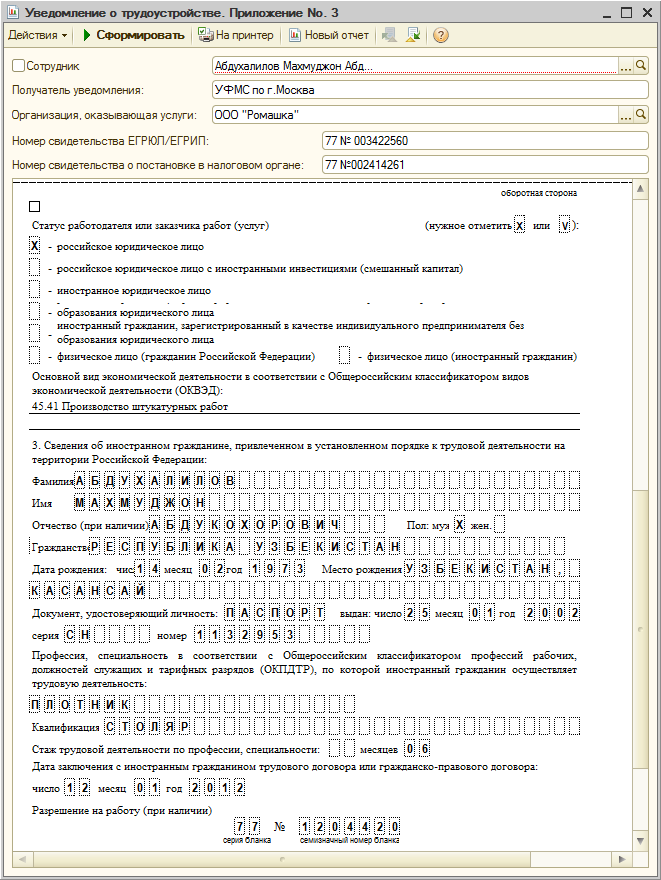Click the Сформировать button

coord(134,35)
